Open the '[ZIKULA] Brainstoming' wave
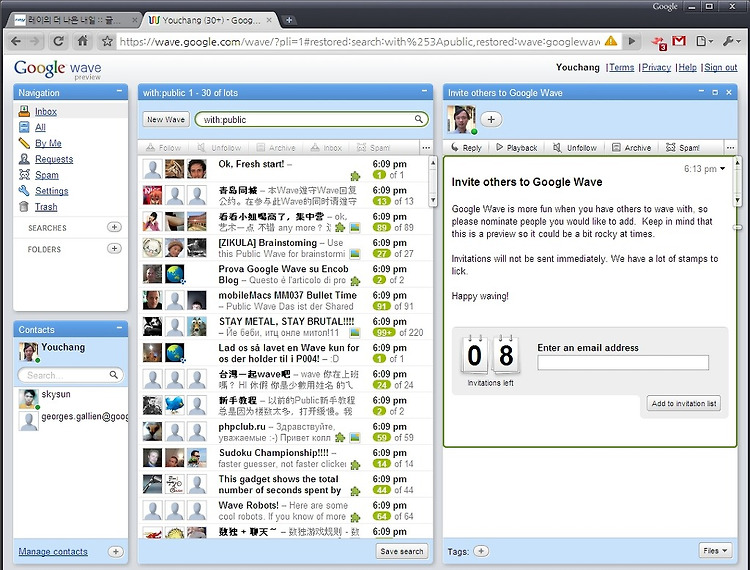This screenshot has height=570, width=750. tap(285, 248)
